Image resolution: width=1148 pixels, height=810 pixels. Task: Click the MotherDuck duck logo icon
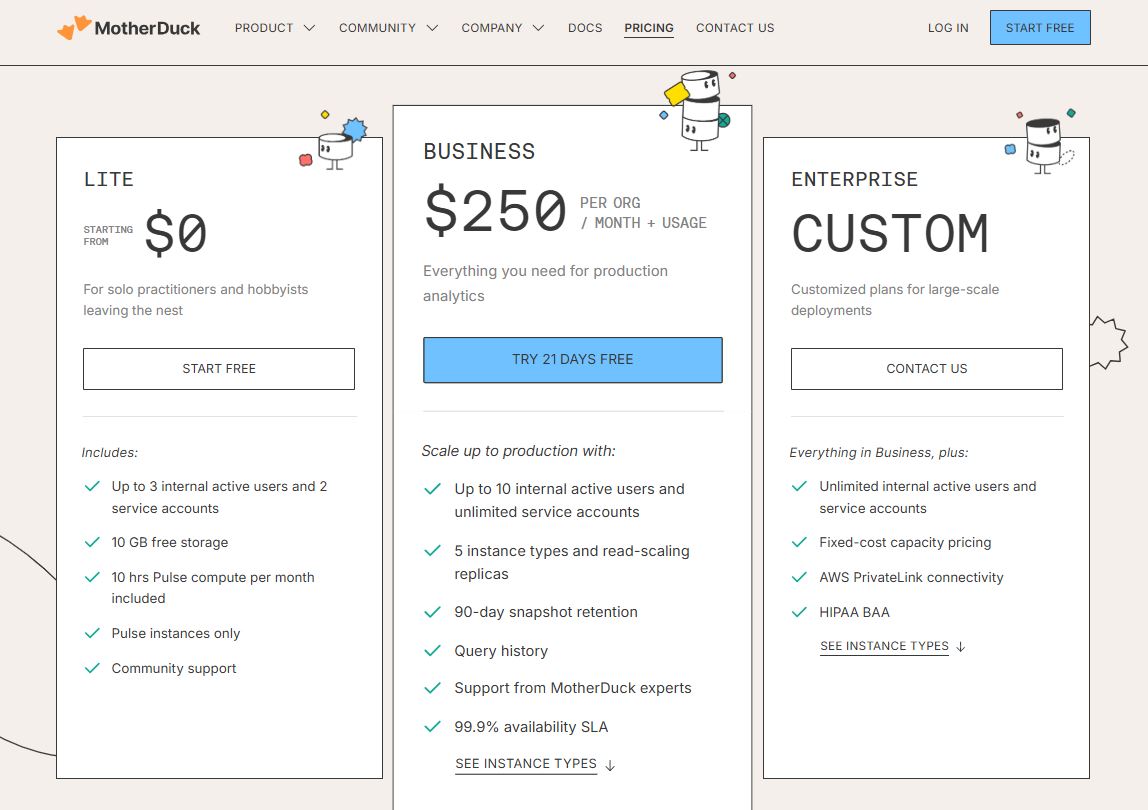click(x=75, y=27)
